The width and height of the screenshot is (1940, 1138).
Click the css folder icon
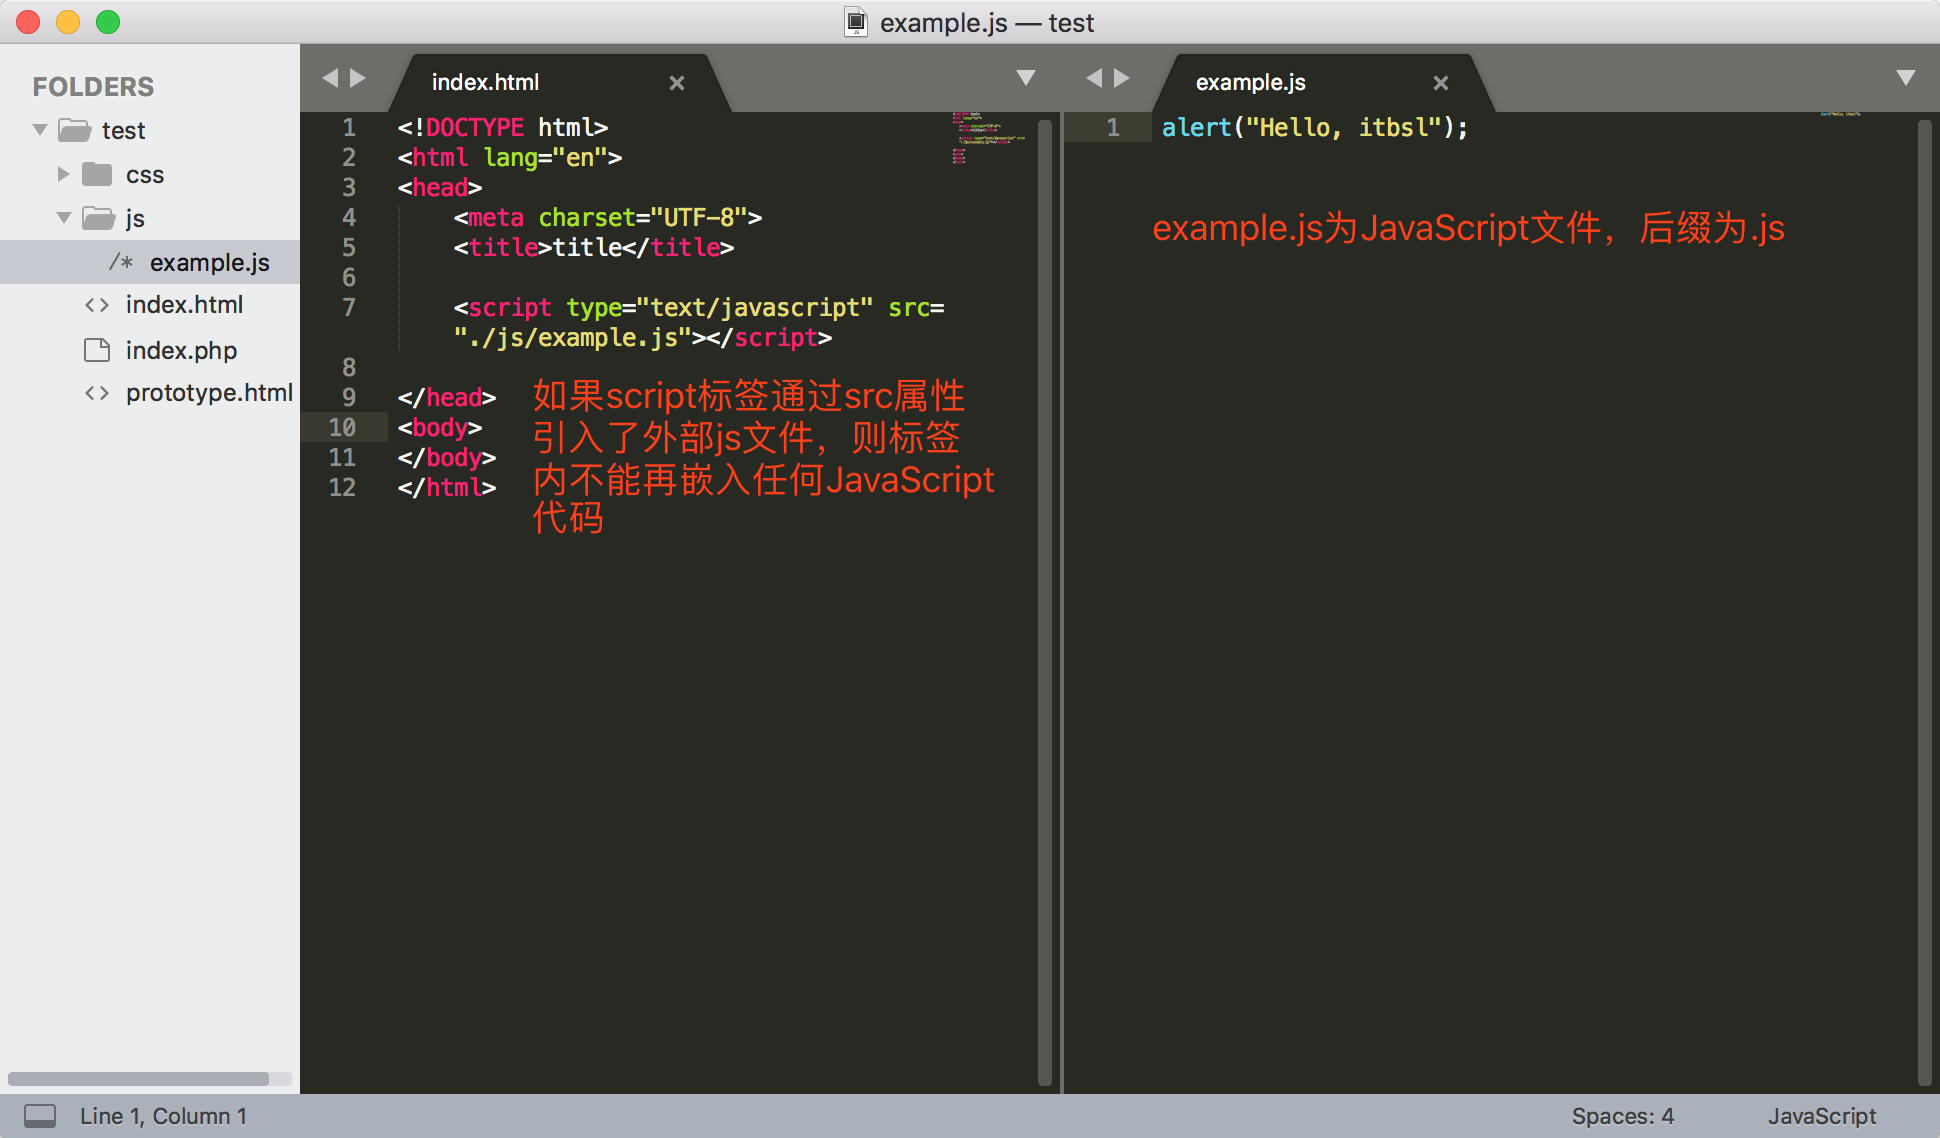point(97,175)
